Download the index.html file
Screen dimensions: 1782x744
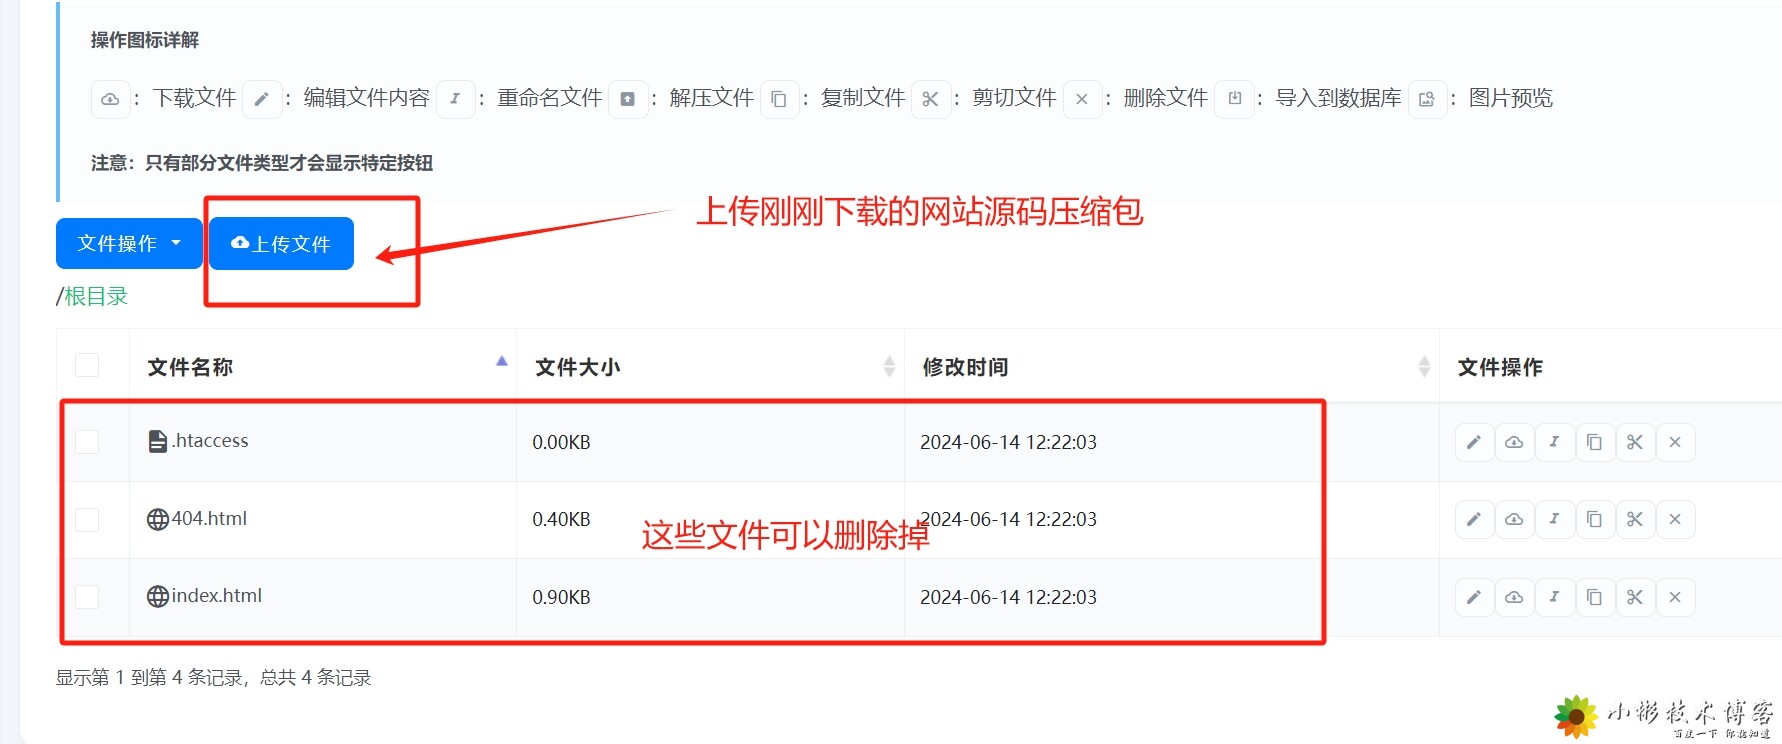[x=1514, y=597]
